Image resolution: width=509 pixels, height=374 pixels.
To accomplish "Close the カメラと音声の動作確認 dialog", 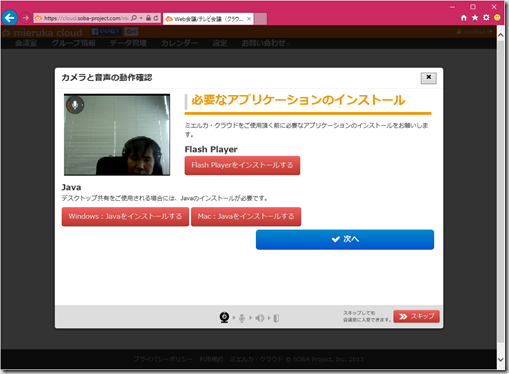I will click(429, 78).
